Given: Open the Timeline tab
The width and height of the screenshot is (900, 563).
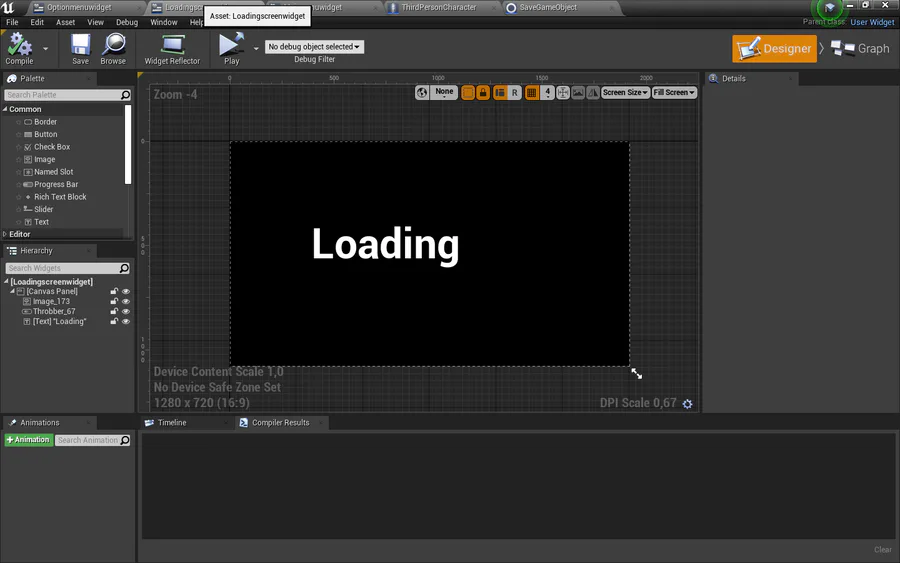Looking at the screenshot, I should [x=172, y=422].
